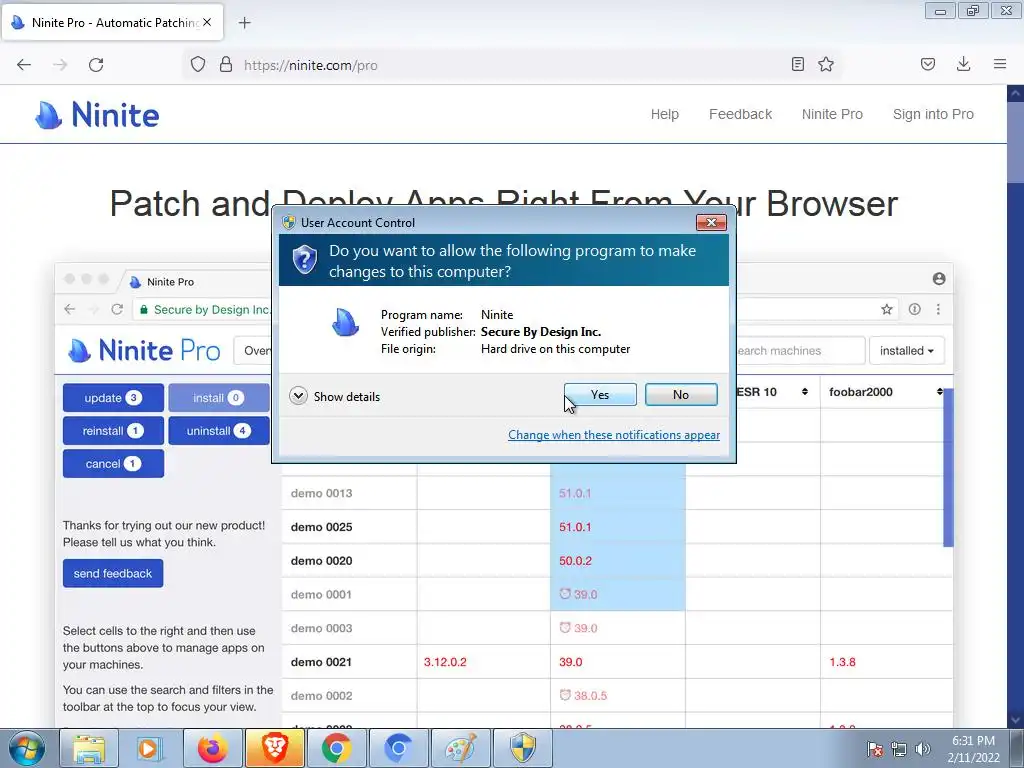The height and width of the screenshot is (768, 1024).
Task: Open Brave browser from taskbar
Action: click(x=274, y=748)
